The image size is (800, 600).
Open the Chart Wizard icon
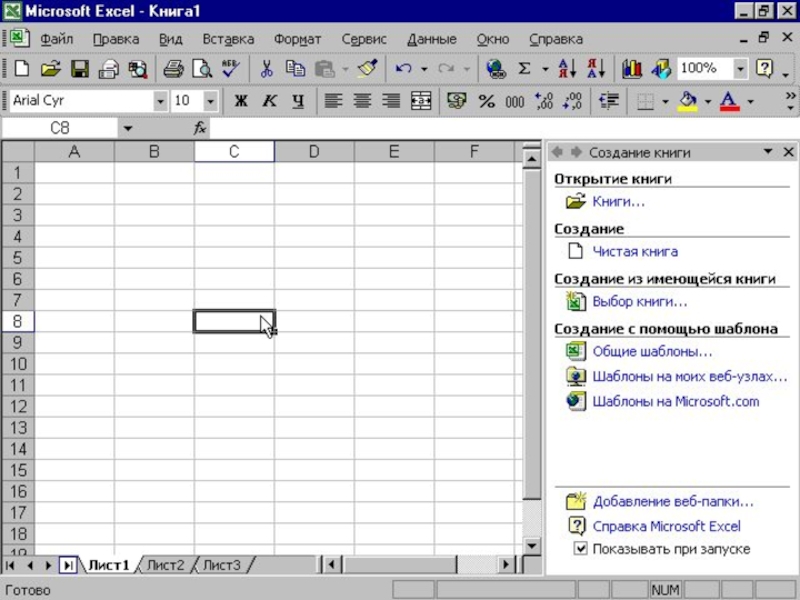coord(632,69)
